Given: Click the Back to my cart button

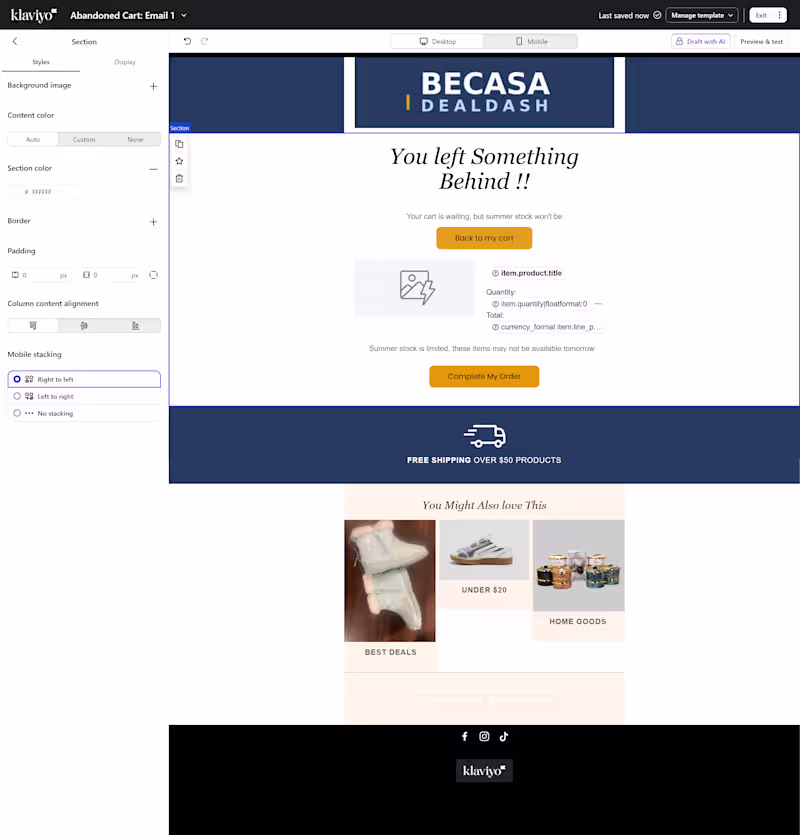Looking at the screenshot, I should coord(484,238).
